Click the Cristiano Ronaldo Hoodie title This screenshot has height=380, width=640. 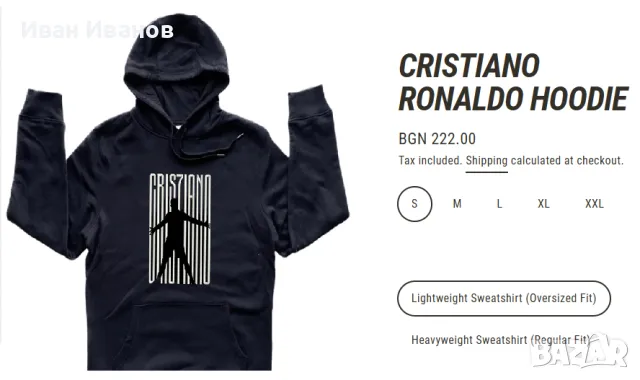[x=513, y=82]
